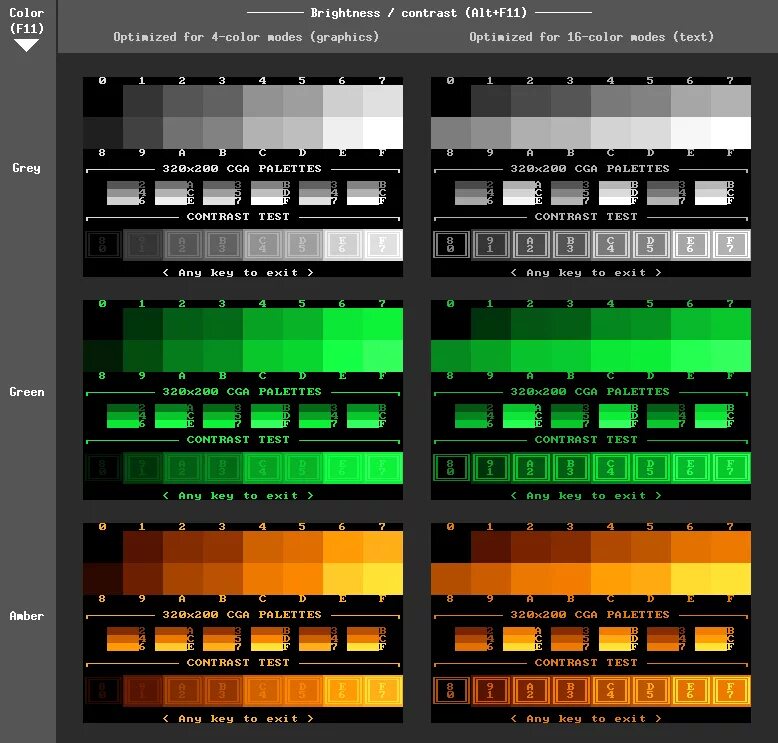778x743 pixels.
Task: Open the Amber 4-color mode preview image
Action: tap(243, 622)
